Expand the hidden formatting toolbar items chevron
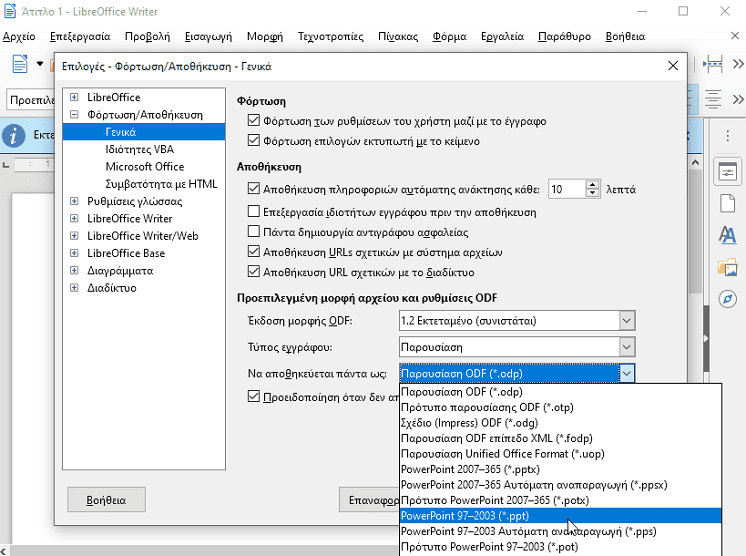Screen dimensions: 746x556 coord(738,99)
